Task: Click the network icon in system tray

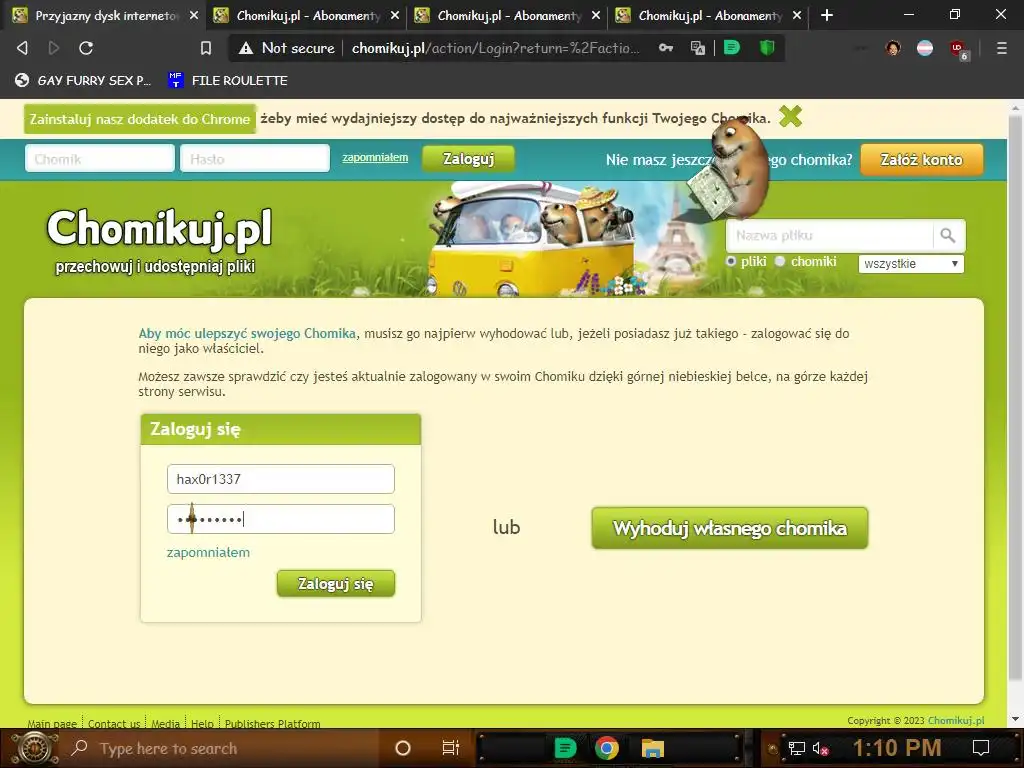Action: pyautogui.click(x=796, y=748)
